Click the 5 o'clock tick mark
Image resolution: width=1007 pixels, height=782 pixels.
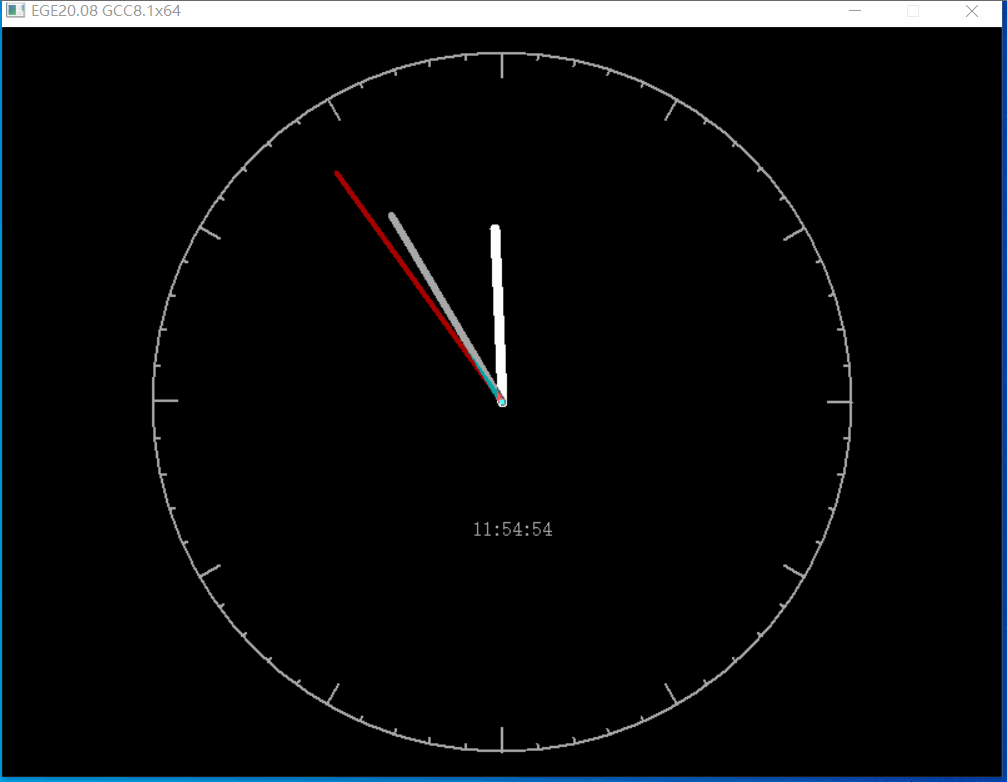click(x=670, y=693)
